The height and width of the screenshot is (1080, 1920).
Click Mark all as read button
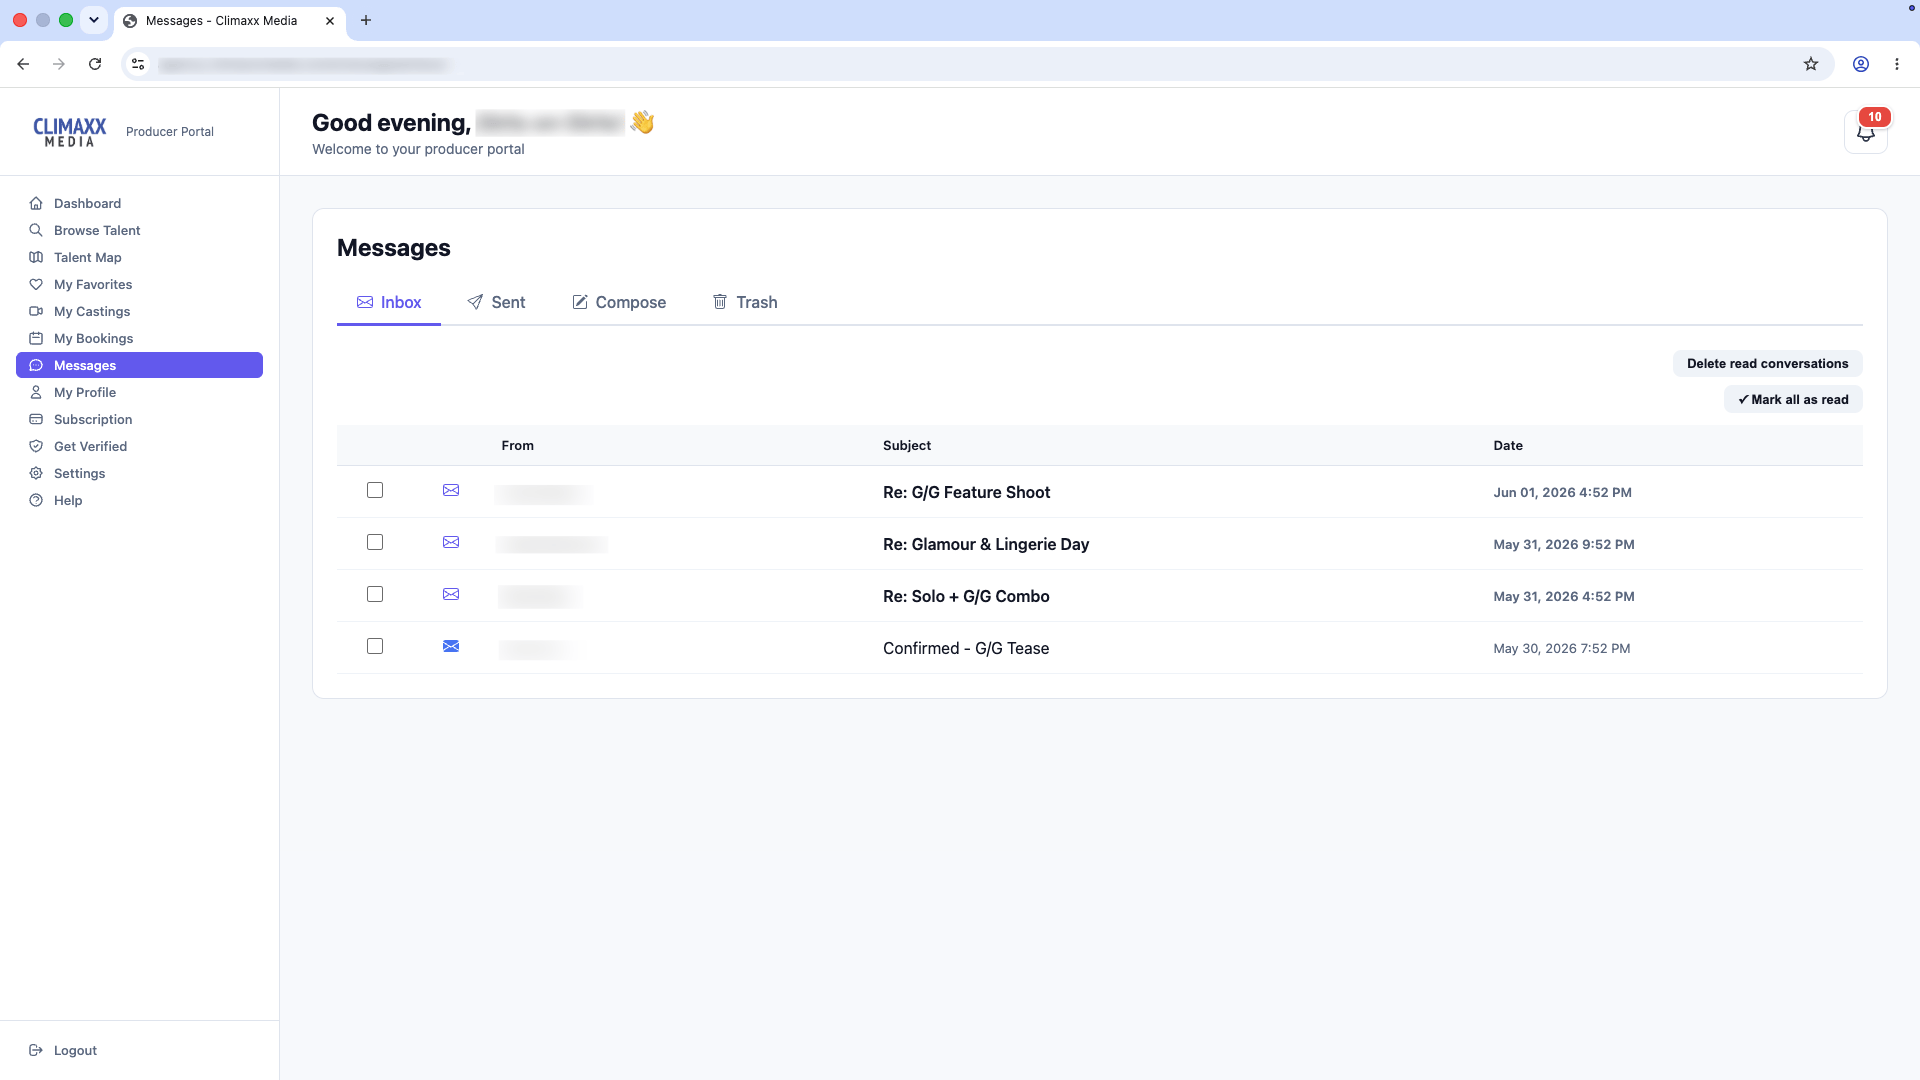click(1793, 399)
